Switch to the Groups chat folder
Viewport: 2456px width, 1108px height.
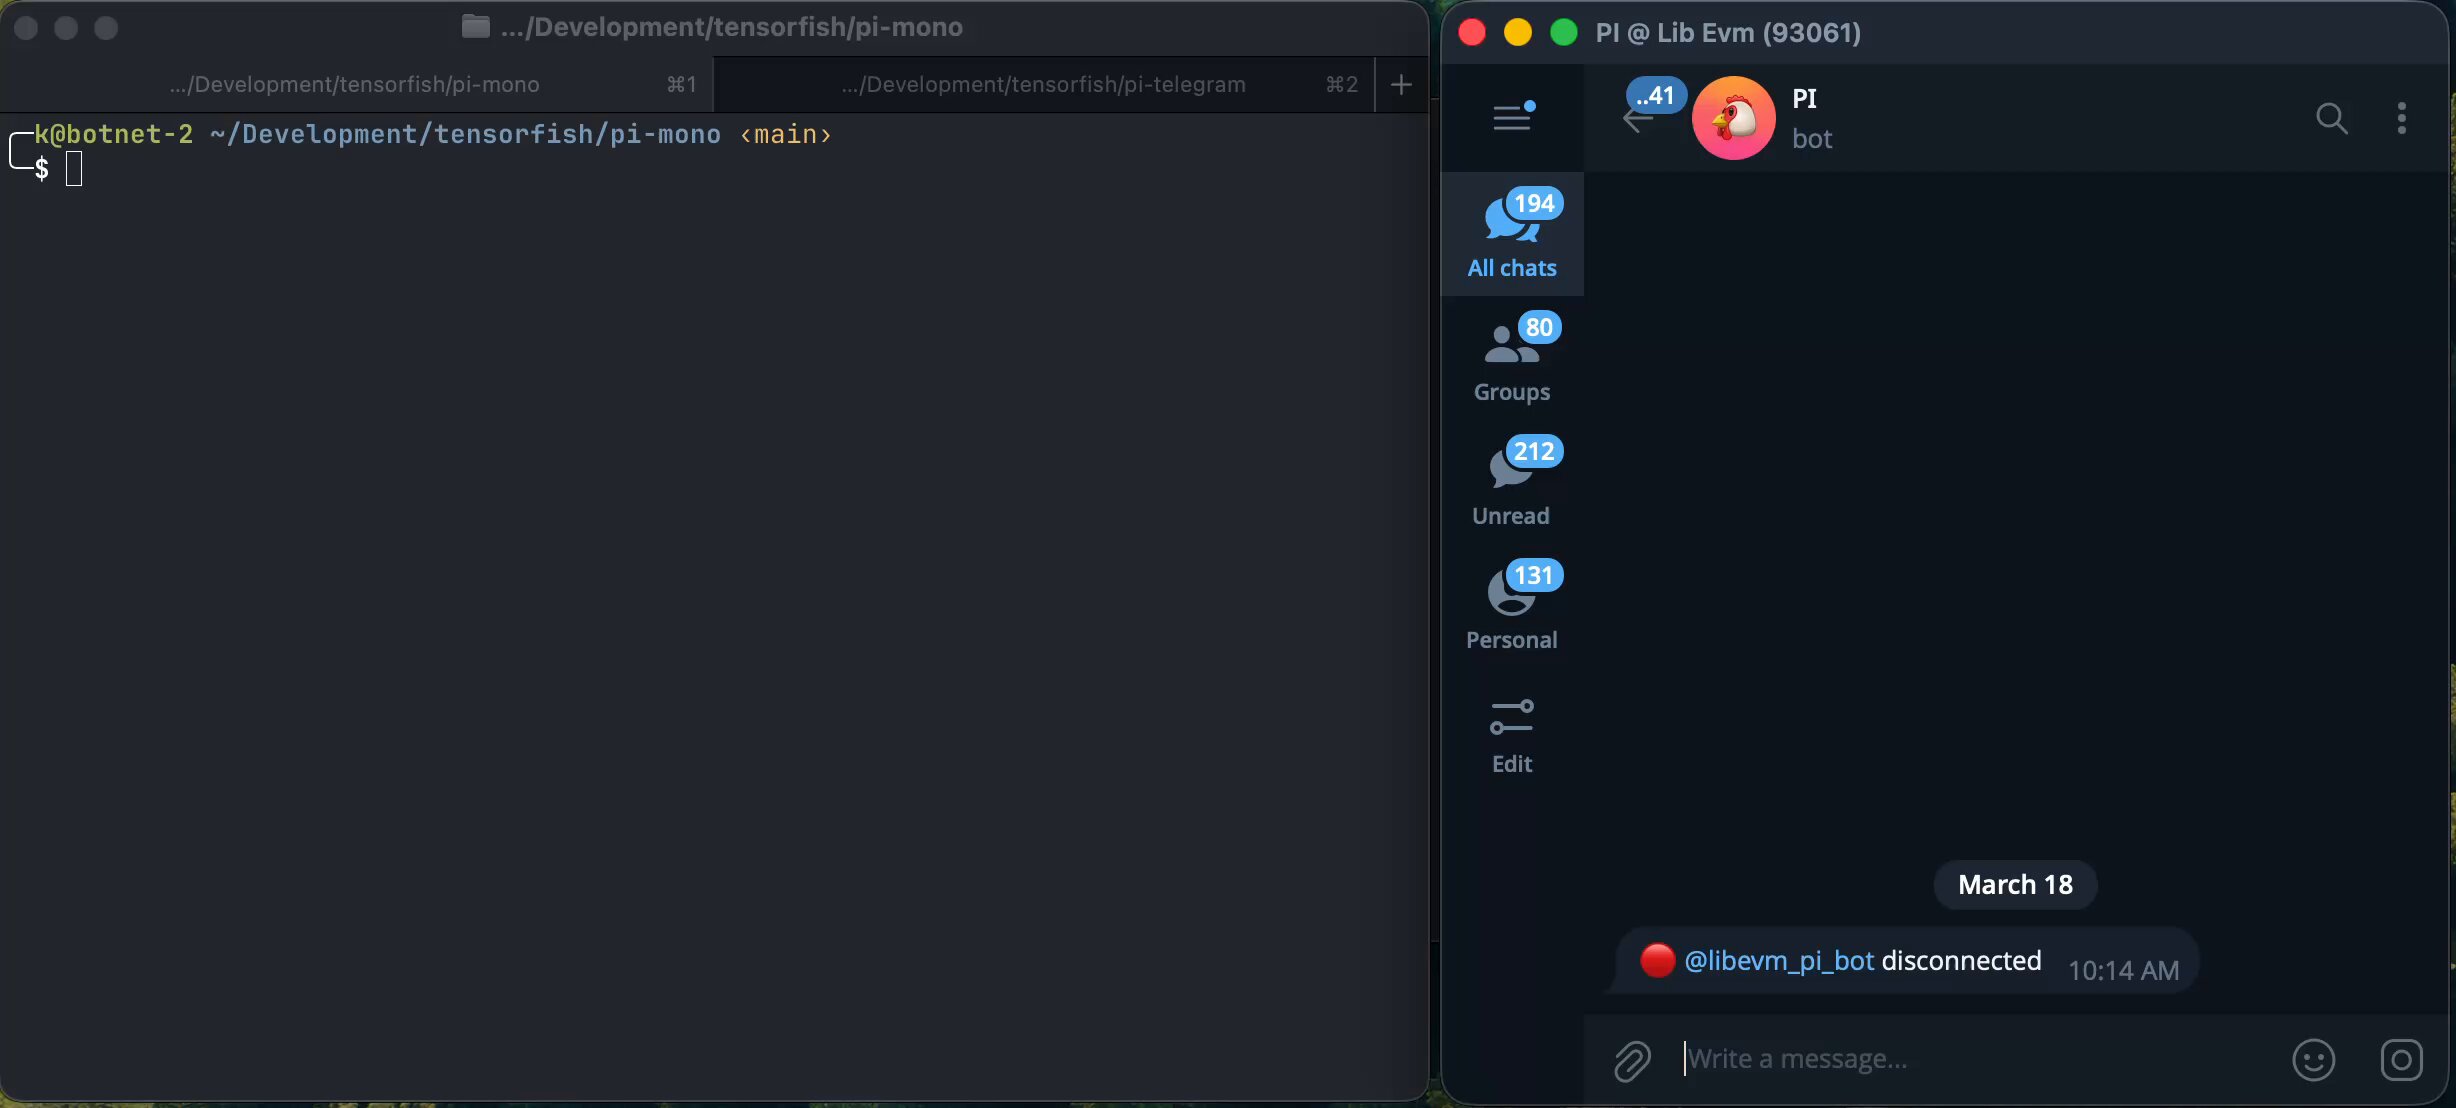tap(1512, 358)
